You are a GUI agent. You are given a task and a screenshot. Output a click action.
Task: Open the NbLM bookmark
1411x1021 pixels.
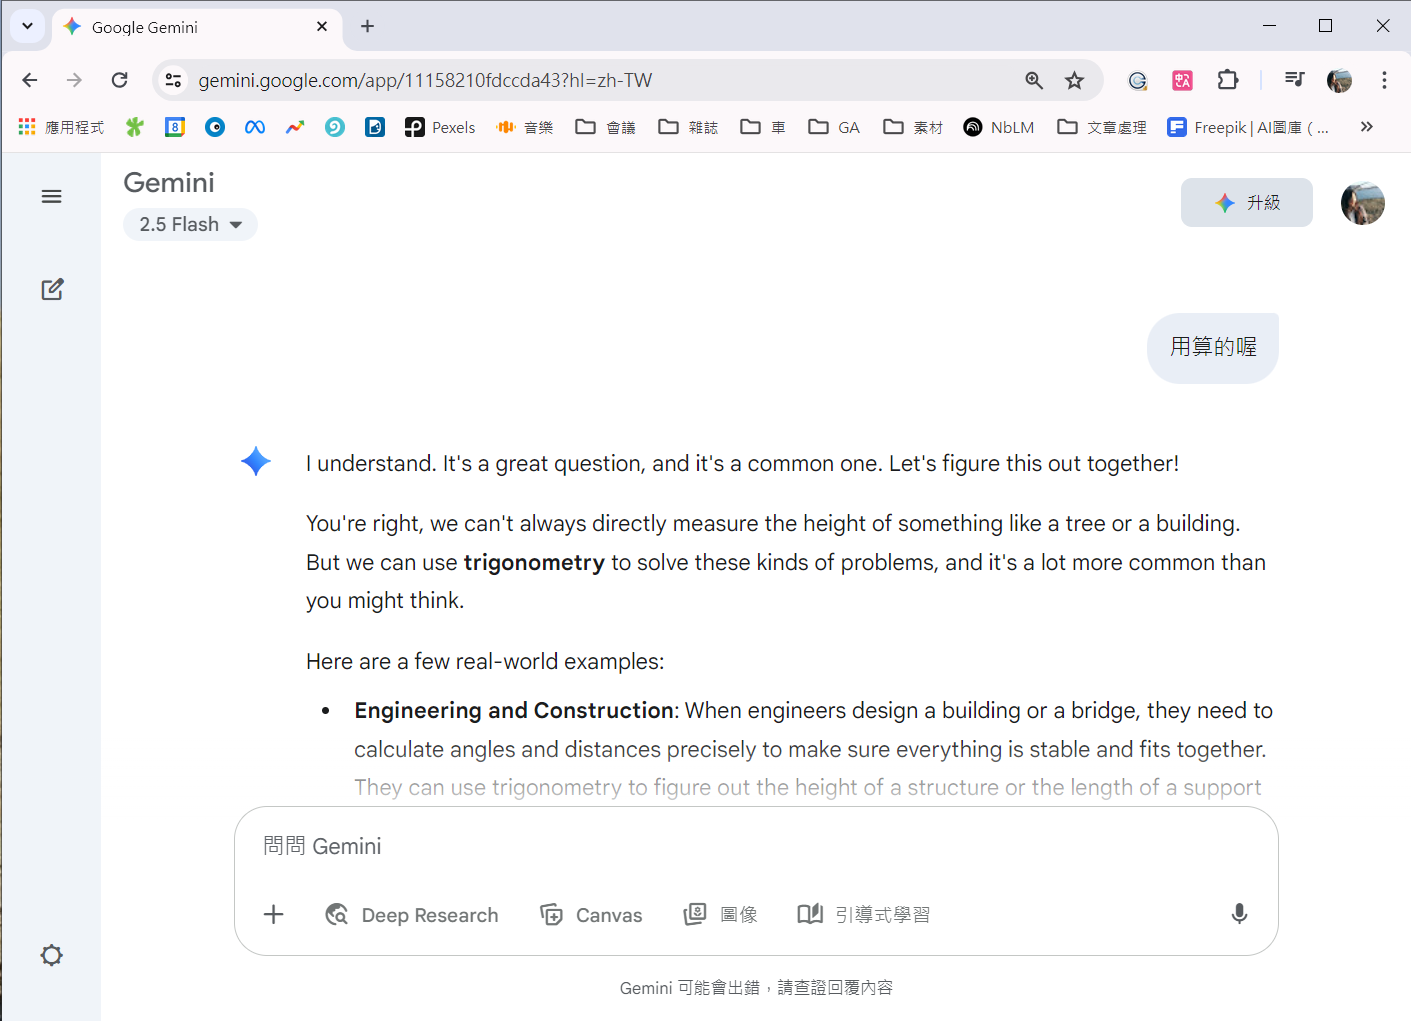tap(999, 127)
